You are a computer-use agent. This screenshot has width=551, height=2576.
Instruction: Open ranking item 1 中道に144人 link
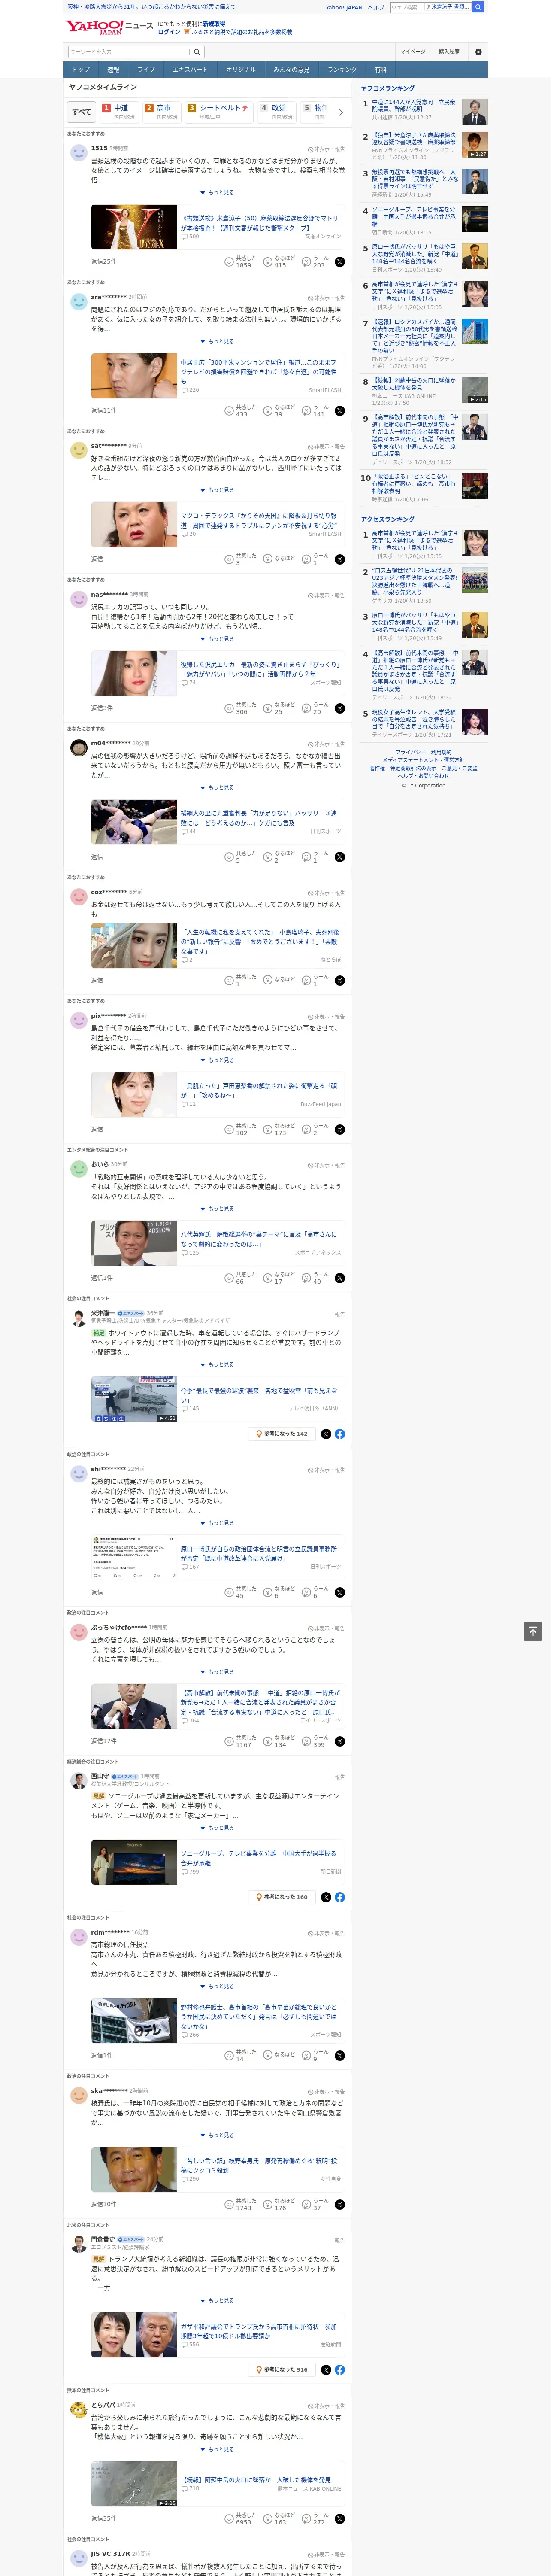click(x=414, y=106)
